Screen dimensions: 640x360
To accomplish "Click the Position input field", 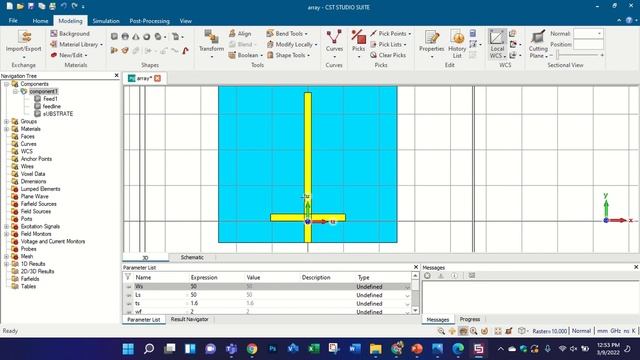I will [588, 44].
